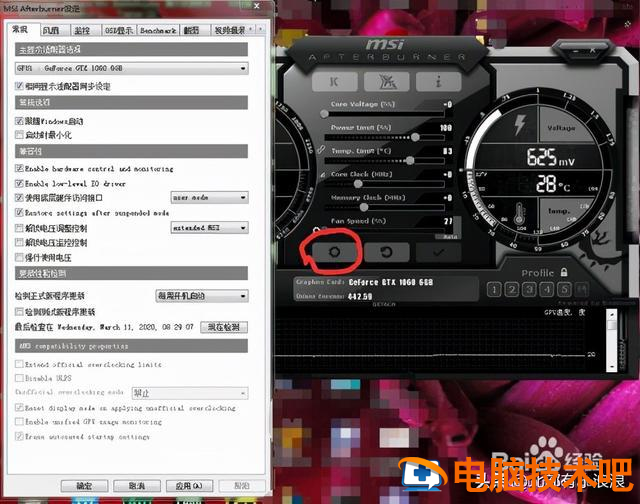This screenshot has height=504, width=640.
Task: Toggle Restore settings after suspended mode
Action: [x=19, y=213]
